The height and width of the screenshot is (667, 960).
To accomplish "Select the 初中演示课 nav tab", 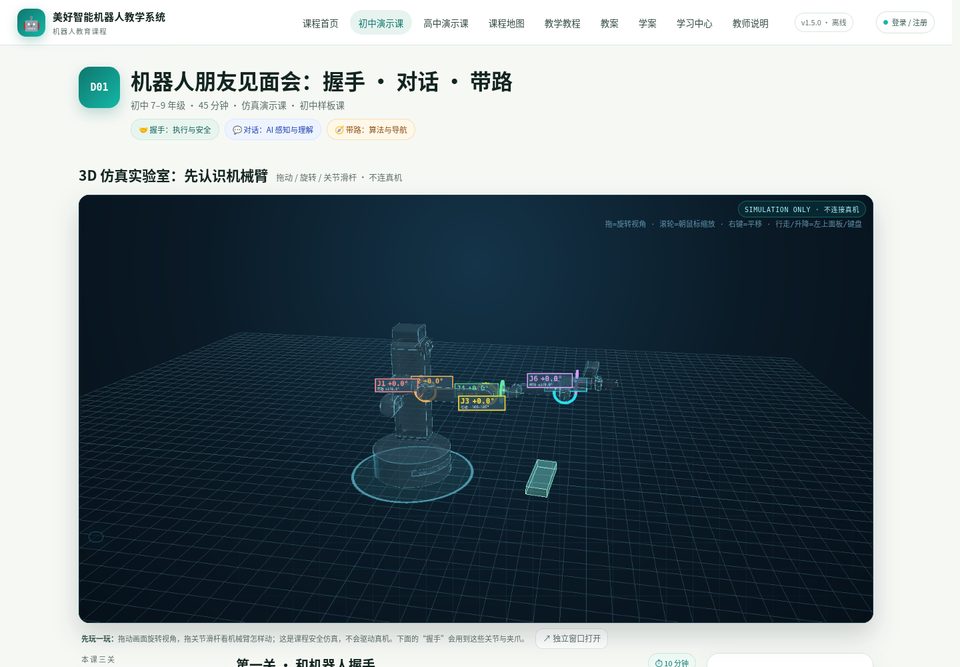I will [381, 23].
